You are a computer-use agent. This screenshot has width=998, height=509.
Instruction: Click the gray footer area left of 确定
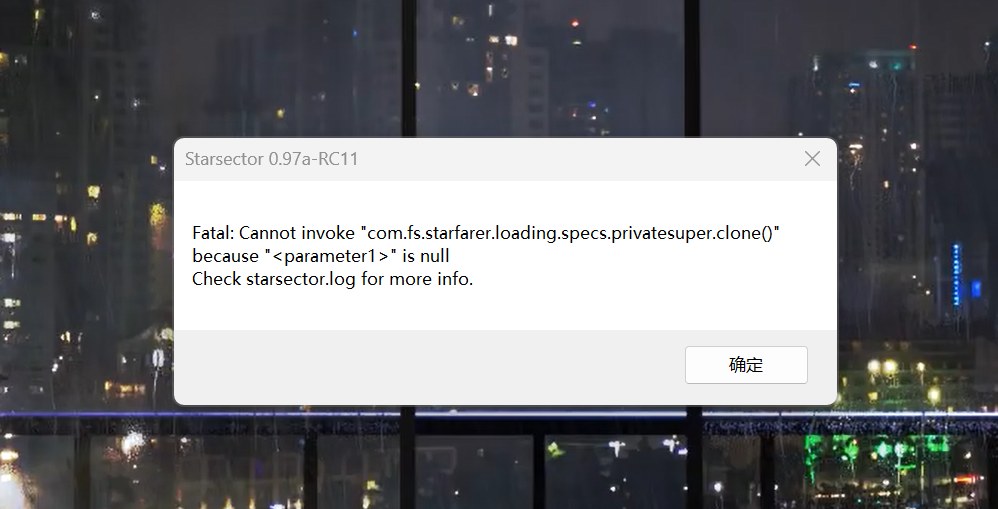426,366
